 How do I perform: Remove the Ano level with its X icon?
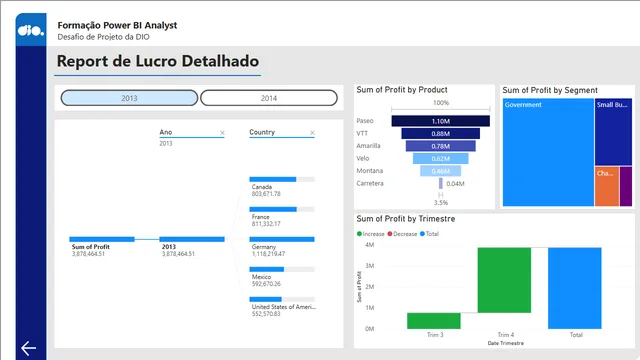click(222, 133)
